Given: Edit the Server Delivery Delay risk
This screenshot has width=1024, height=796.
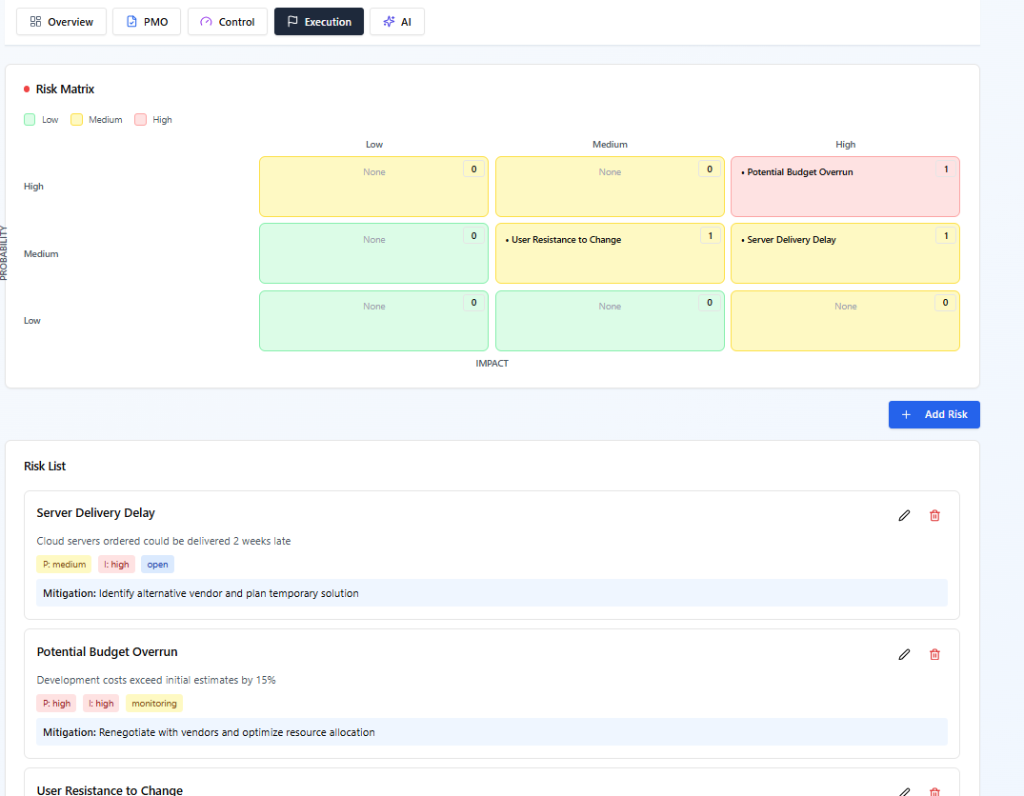Looking at the screenshot, I should 904,516.
